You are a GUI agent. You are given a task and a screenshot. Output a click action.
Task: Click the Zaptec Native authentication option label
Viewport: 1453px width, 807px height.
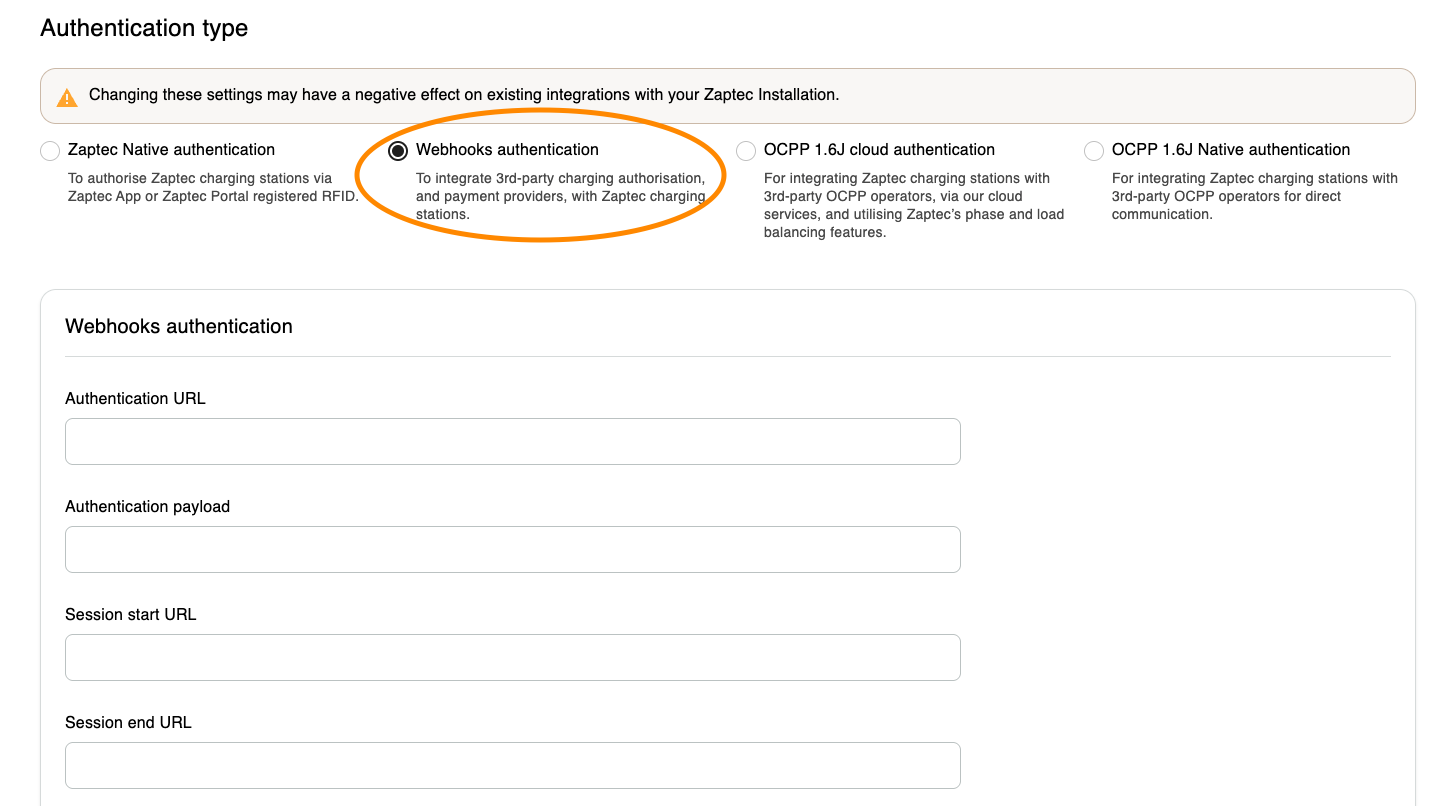click(x=171, y=150)
